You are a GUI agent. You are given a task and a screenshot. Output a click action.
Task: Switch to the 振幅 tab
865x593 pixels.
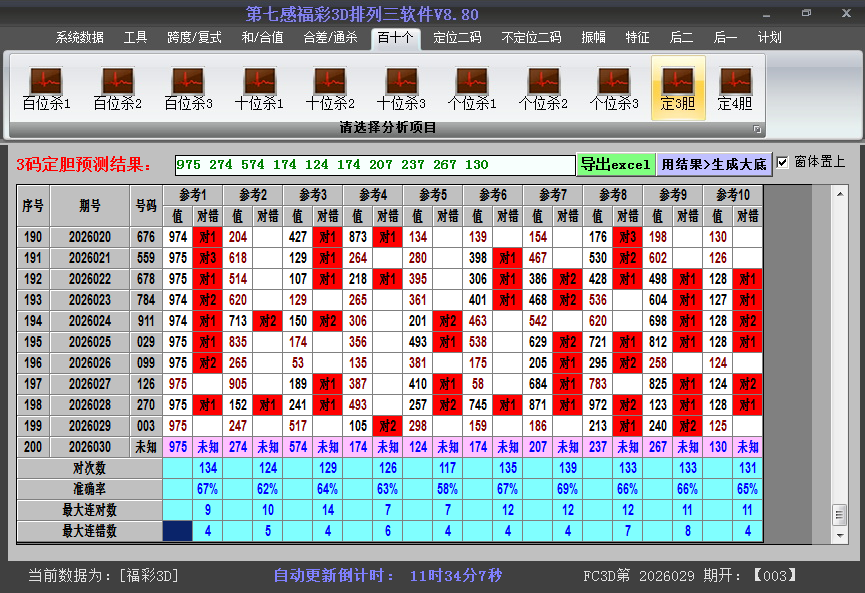pyautogui.click(x=592, y=37)
